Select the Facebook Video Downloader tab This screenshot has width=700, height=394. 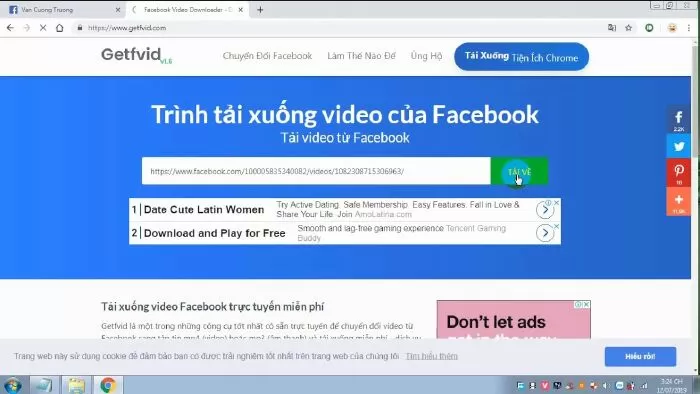click(187, 9)
